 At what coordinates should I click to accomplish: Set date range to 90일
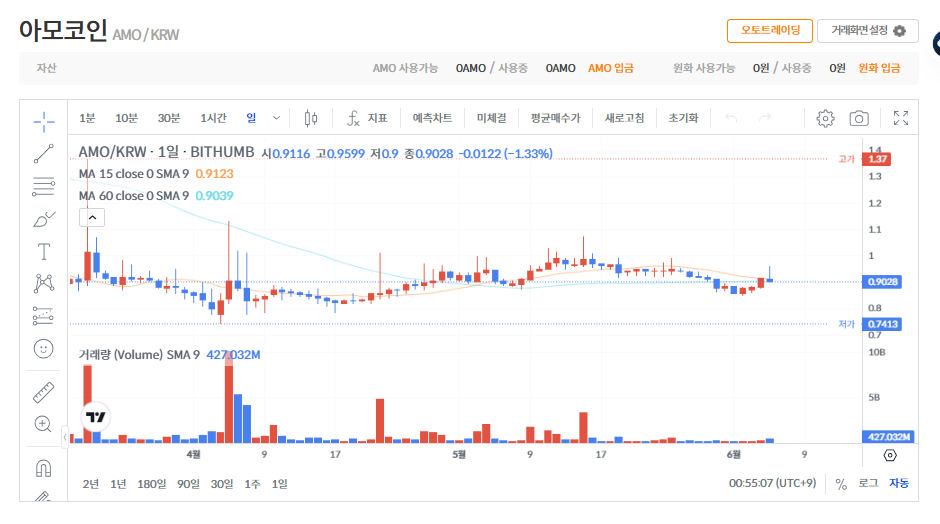point(188,484)
